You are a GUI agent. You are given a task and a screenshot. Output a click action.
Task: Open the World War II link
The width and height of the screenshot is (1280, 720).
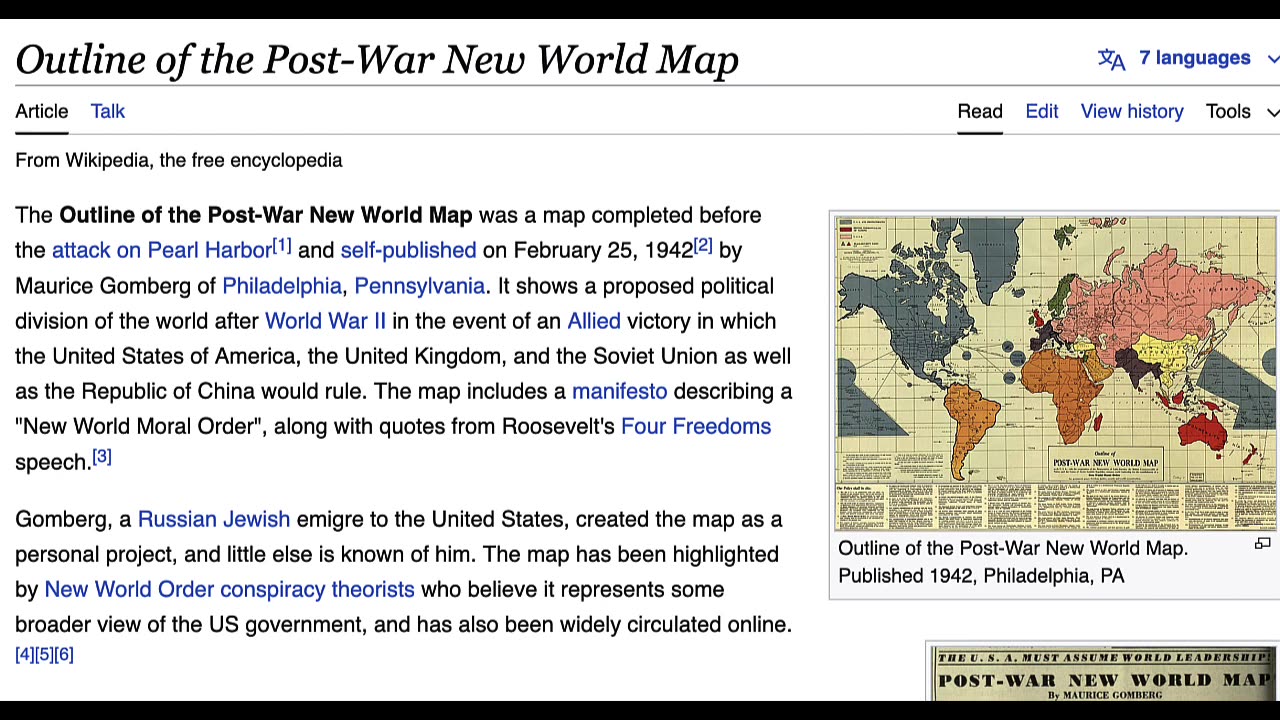point(325,321)
